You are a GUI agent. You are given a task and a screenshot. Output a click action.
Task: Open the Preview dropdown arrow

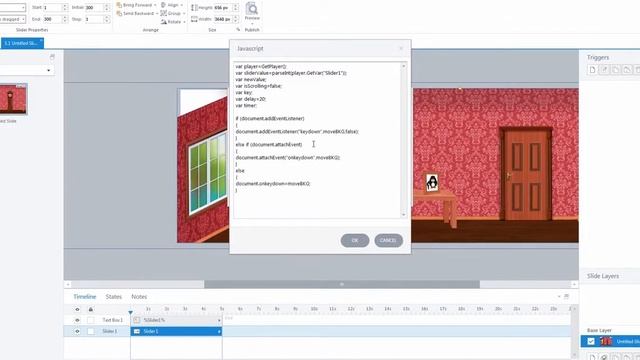pyautogui.click(x=252, y=24)
